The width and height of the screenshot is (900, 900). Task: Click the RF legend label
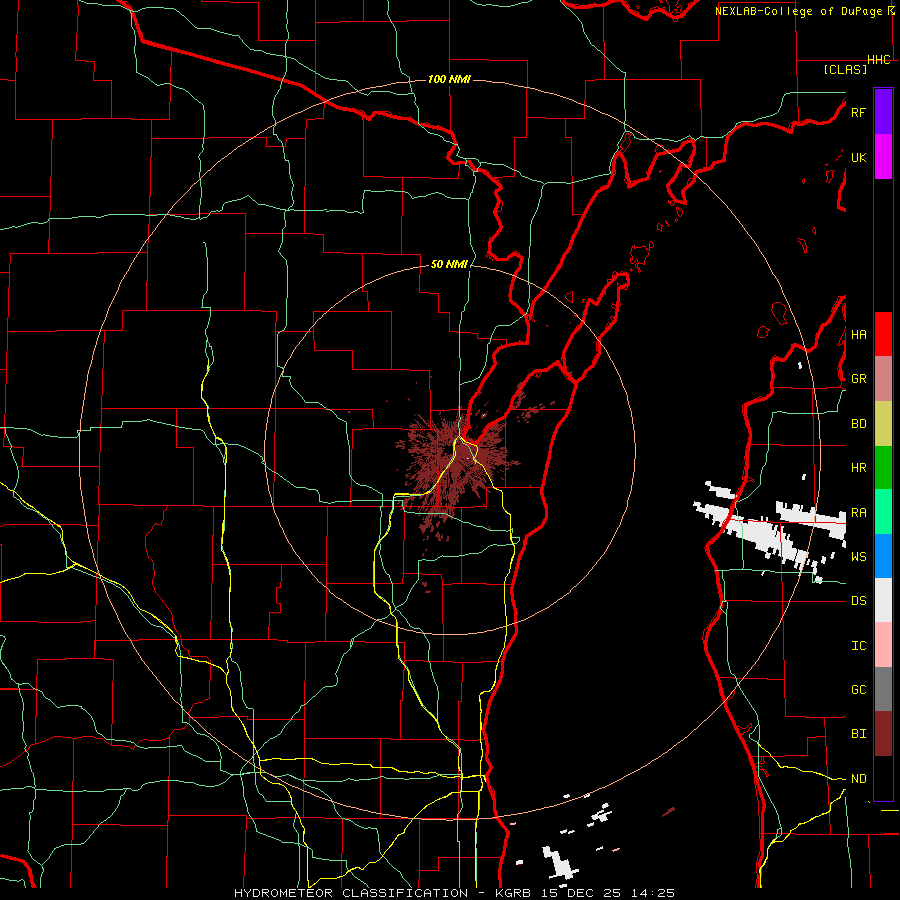pos(858,112)
